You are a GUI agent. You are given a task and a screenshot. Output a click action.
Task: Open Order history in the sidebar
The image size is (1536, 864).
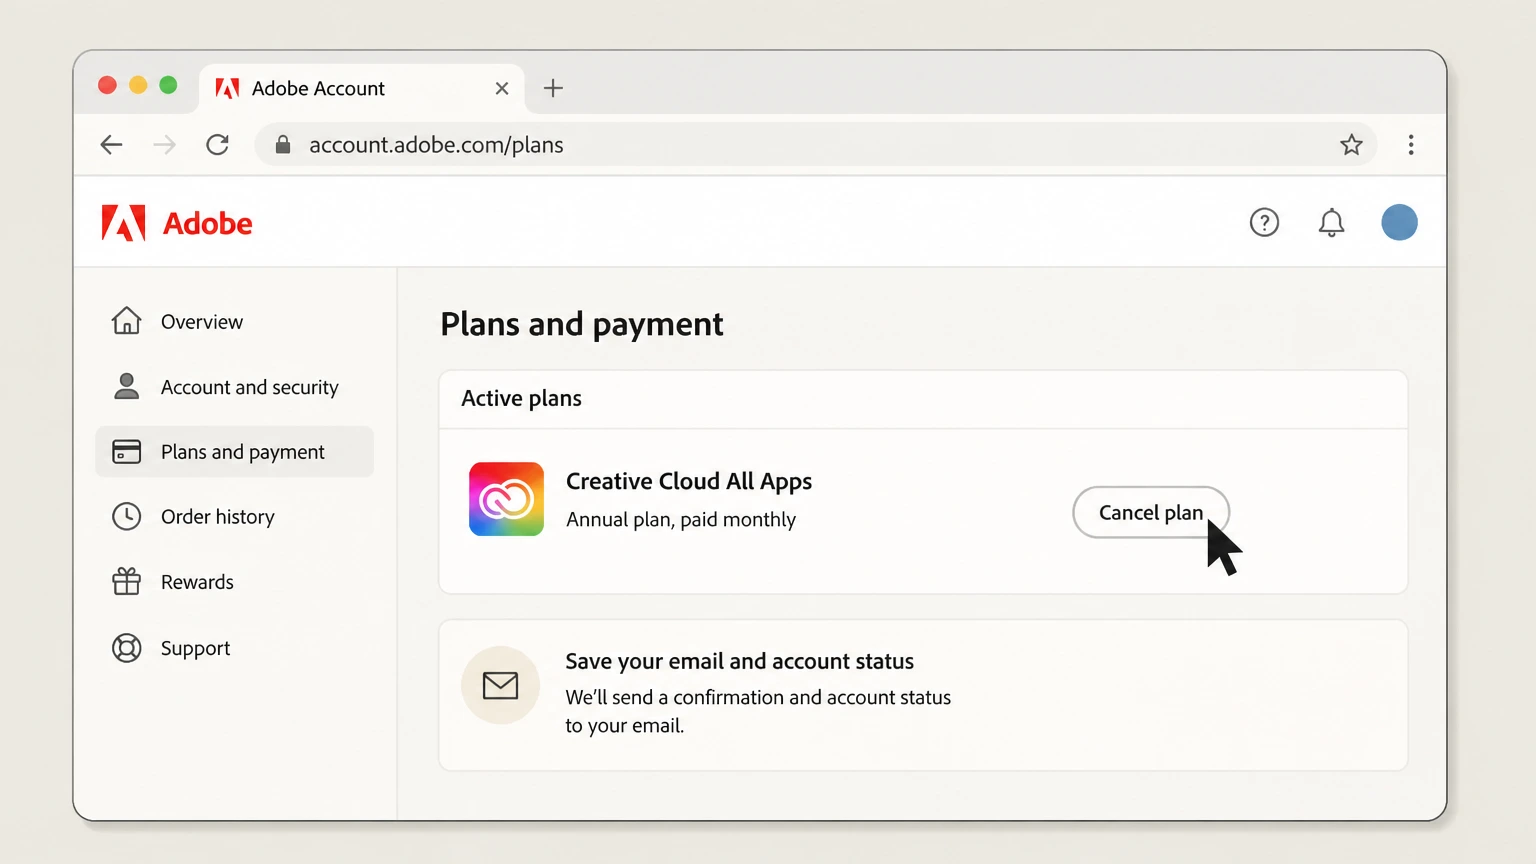[x=234, y=516]
